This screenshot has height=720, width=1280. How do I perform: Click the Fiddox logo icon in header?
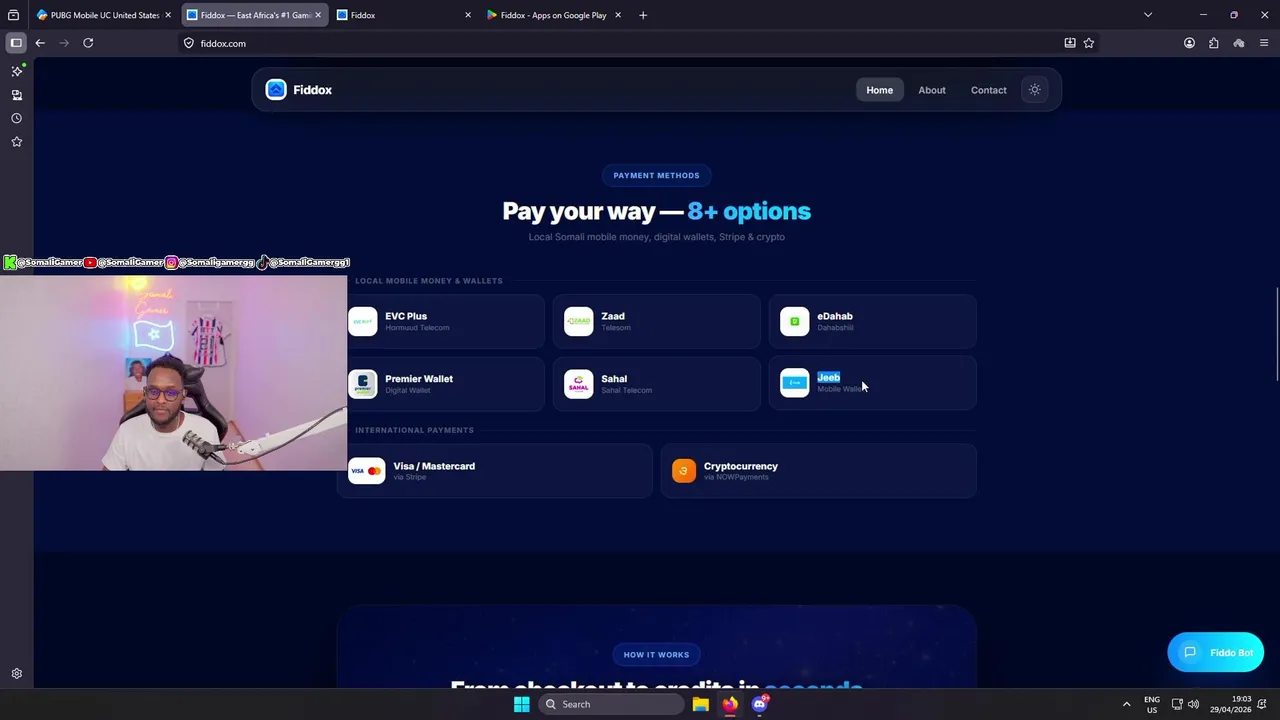point(276,90)
